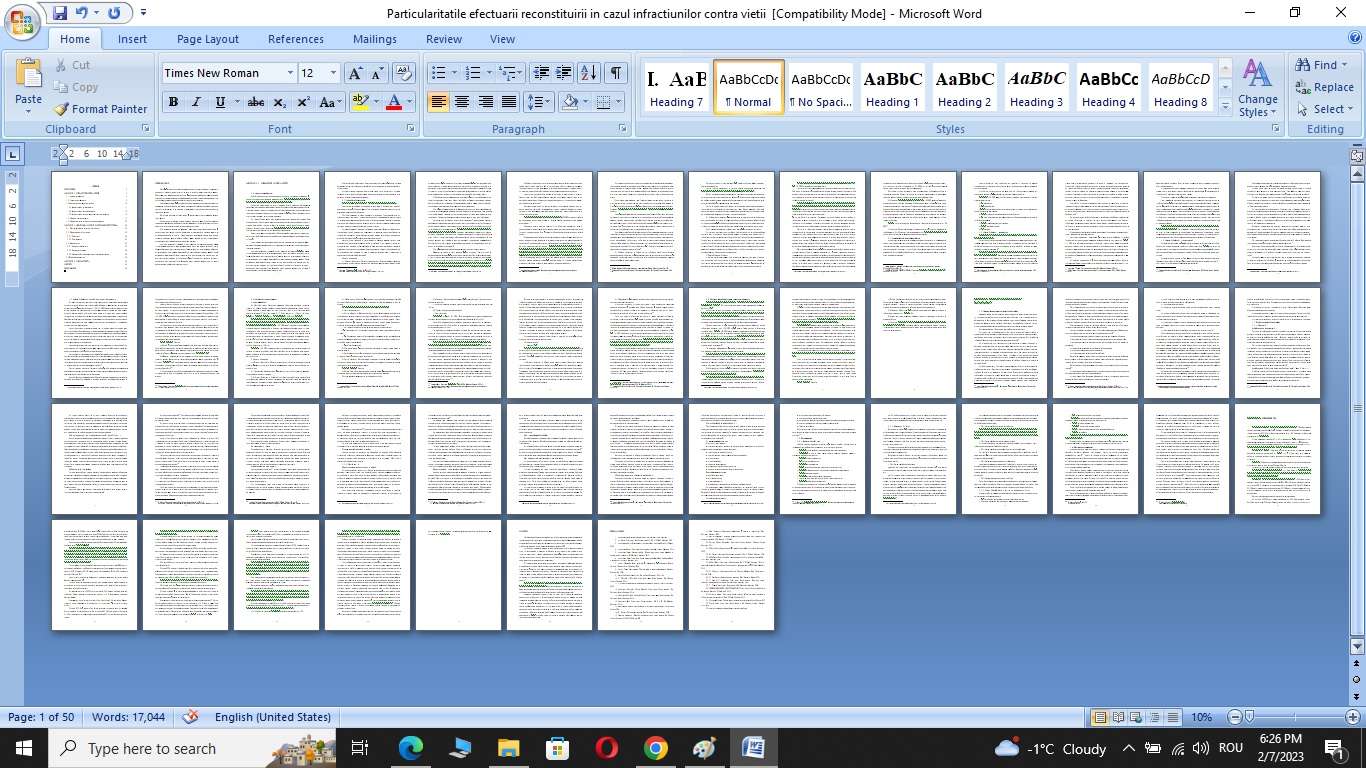Open the round Office Button menu
This screenshot has width=1366, height=768.
(21, 22)
